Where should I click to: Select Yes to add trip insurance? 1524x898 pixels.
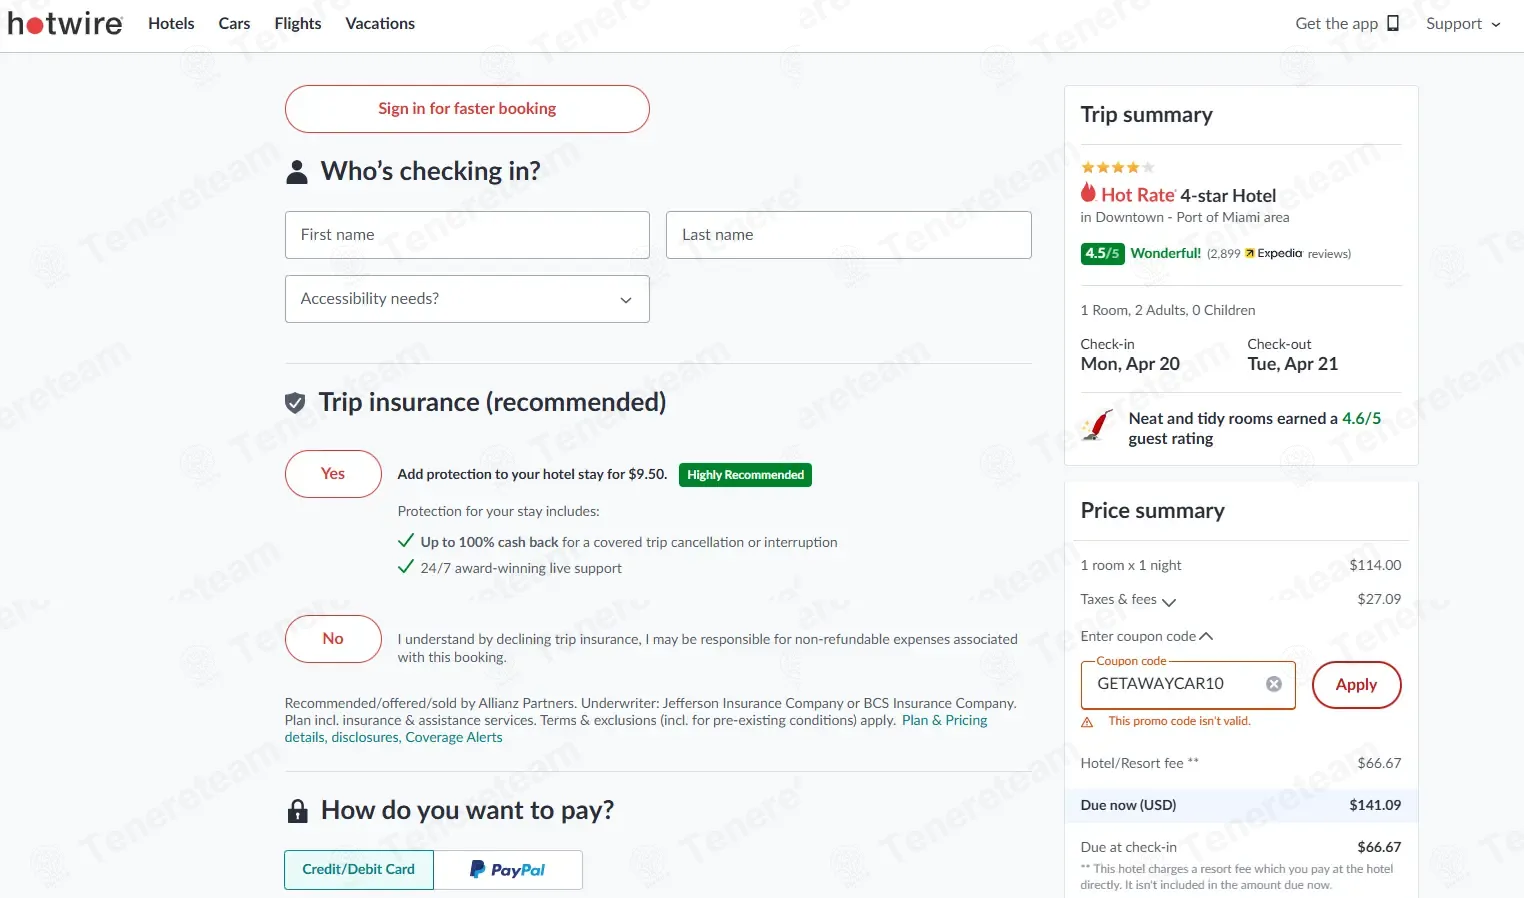[x=333, y=474]
